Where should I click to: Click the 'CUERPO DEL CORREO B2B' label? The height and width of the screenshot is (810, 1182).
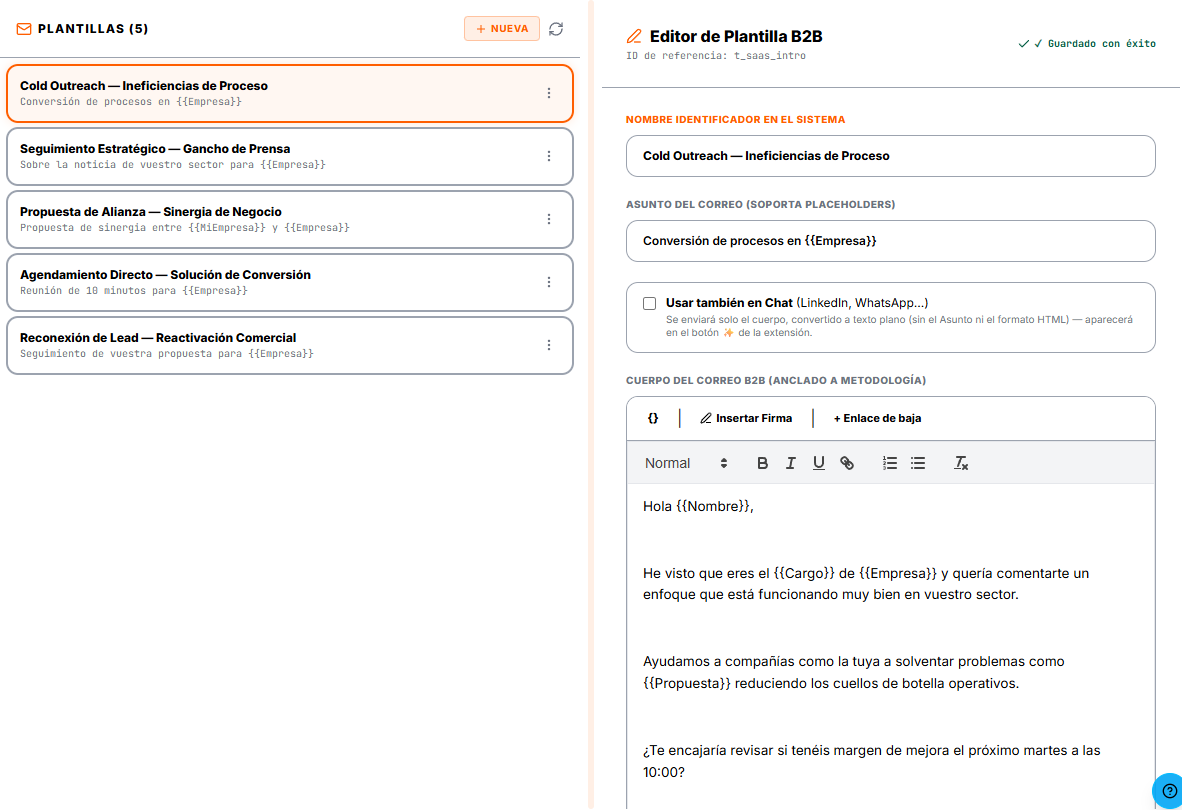point(776,381)
